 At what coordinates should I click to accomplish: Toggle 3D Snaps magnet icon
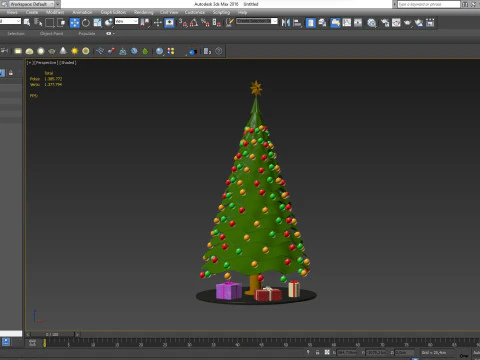(x=183, y=22)
